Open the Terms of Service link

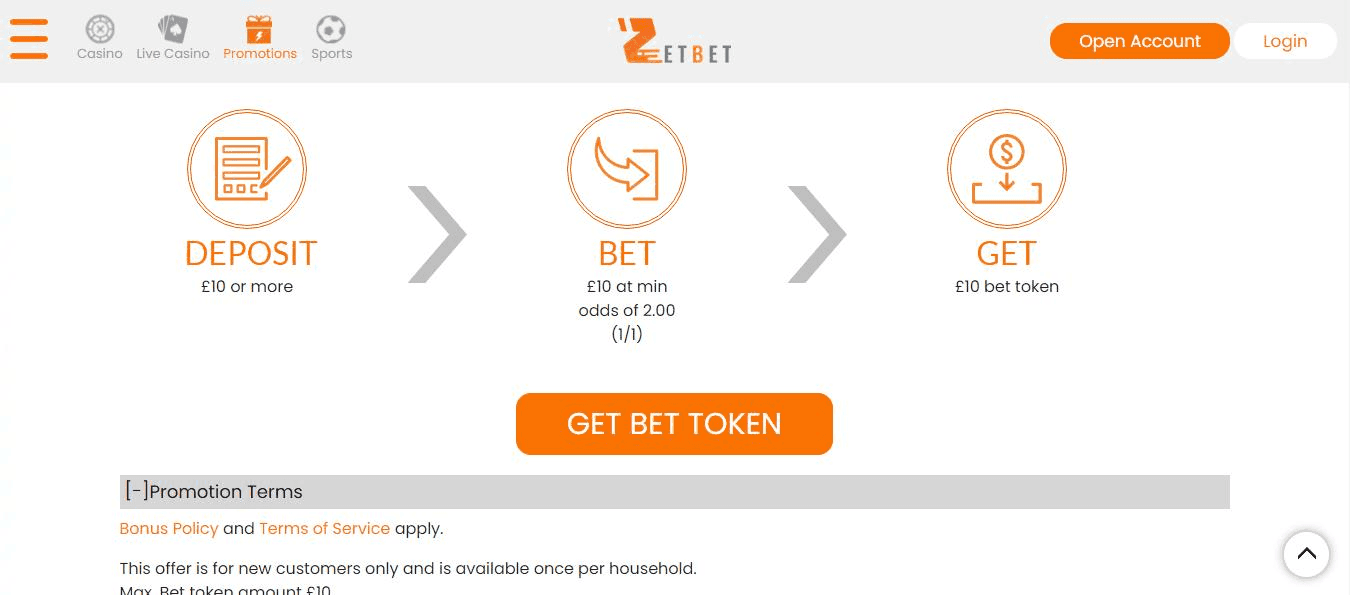[x=324, y=529]
